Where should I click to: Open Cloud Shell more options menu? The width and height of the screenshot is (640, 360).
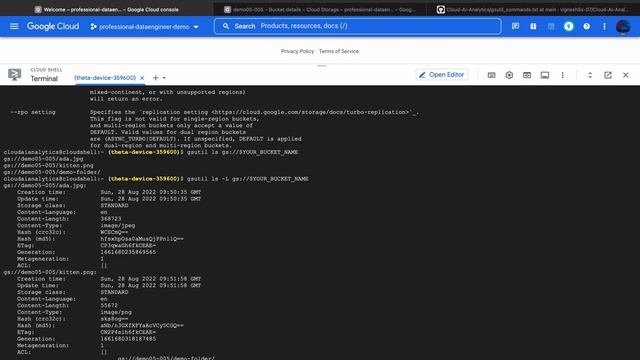pyautogui.click(x=562, y=76)
